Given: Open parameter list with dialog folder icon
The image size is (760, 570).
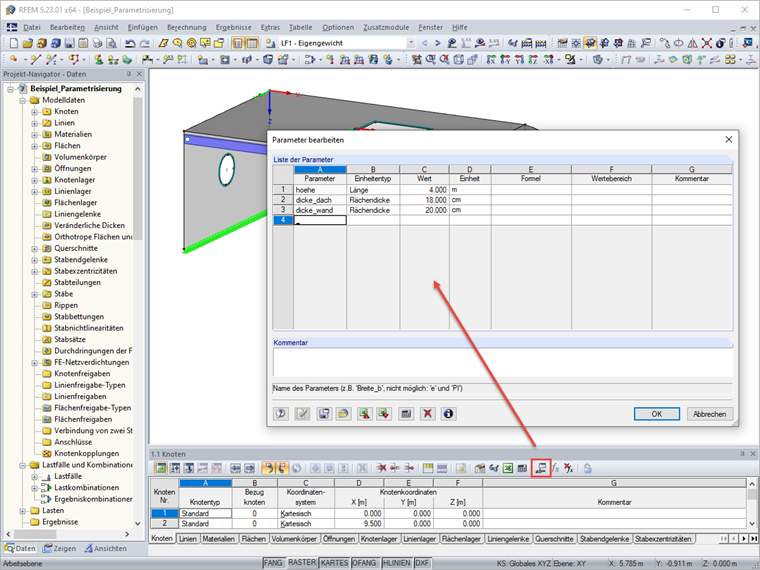Looking at the screenshot, I should click(343, 414).
